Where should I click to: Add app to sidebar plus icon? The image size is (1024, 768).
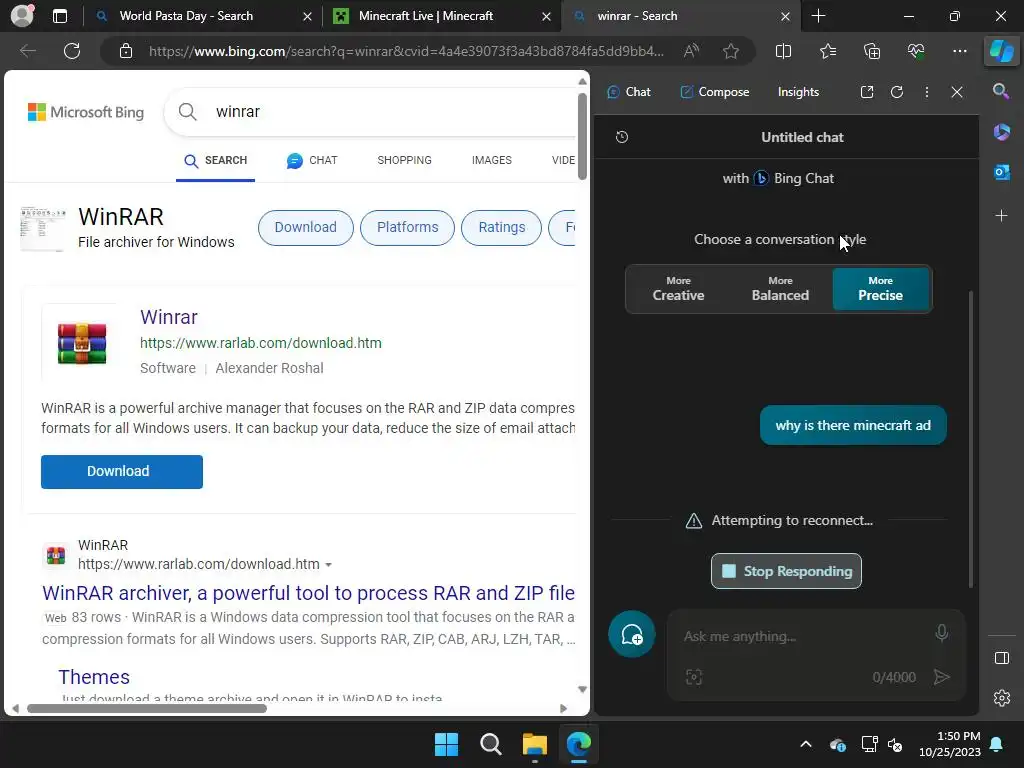[1001, 216]
